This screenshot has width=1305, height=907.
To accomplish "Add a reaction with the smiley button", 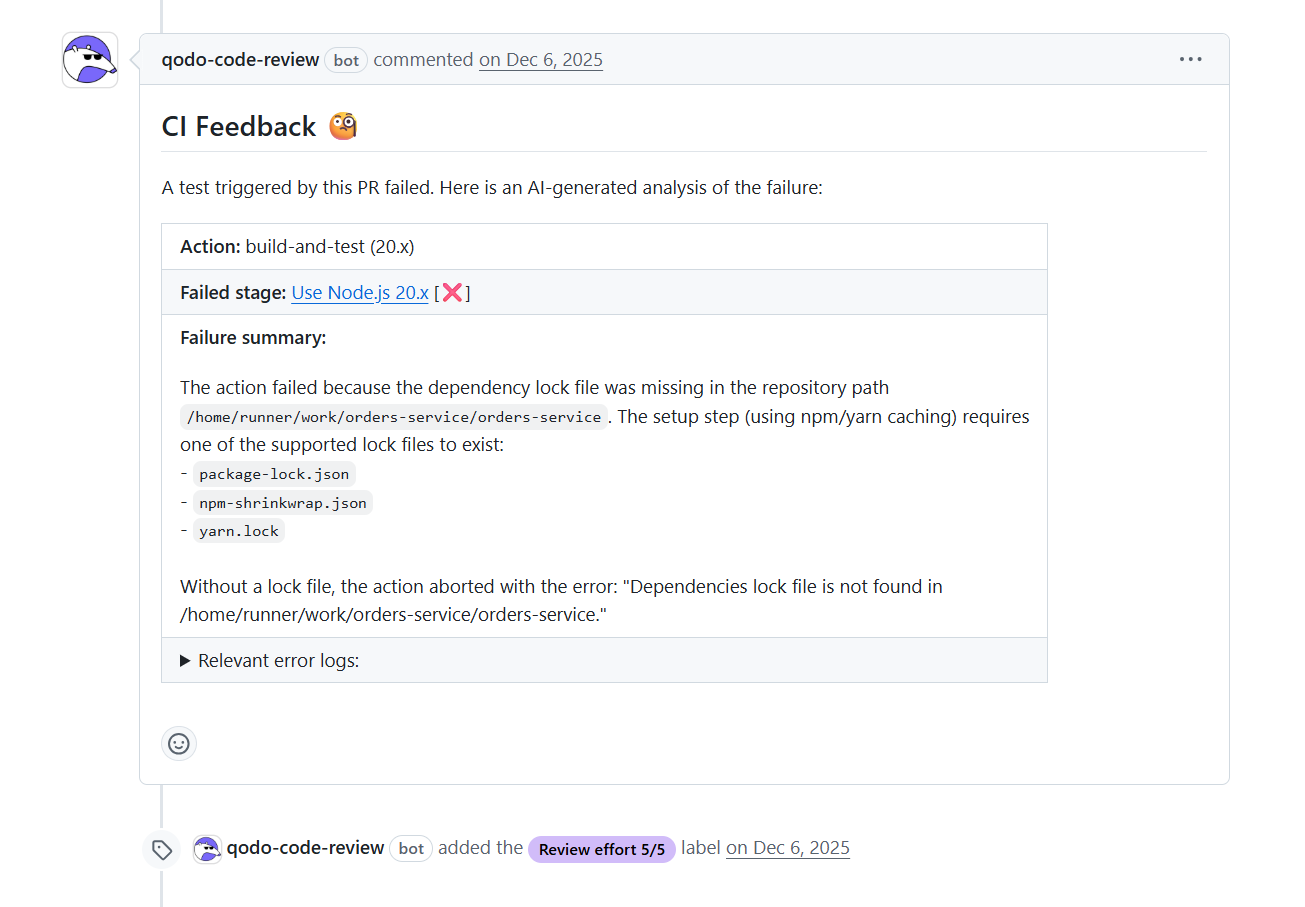I will point(179,743).
